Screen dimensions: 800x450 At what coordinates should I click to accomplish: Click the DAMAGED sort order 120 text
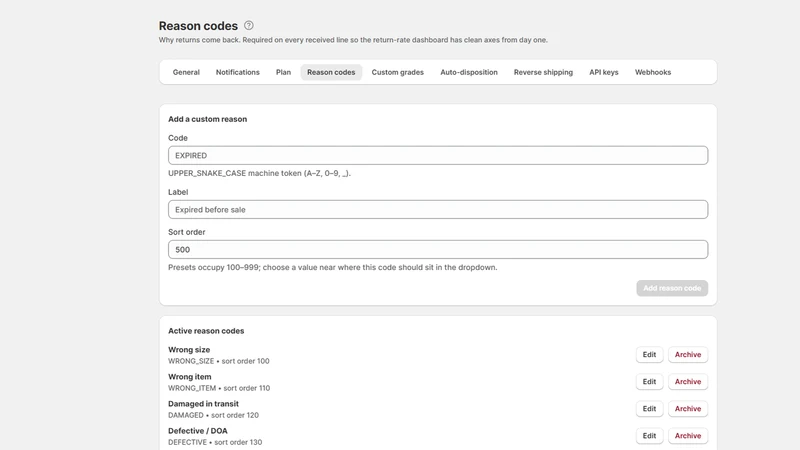pyautogui.click(x=213, y=415)
